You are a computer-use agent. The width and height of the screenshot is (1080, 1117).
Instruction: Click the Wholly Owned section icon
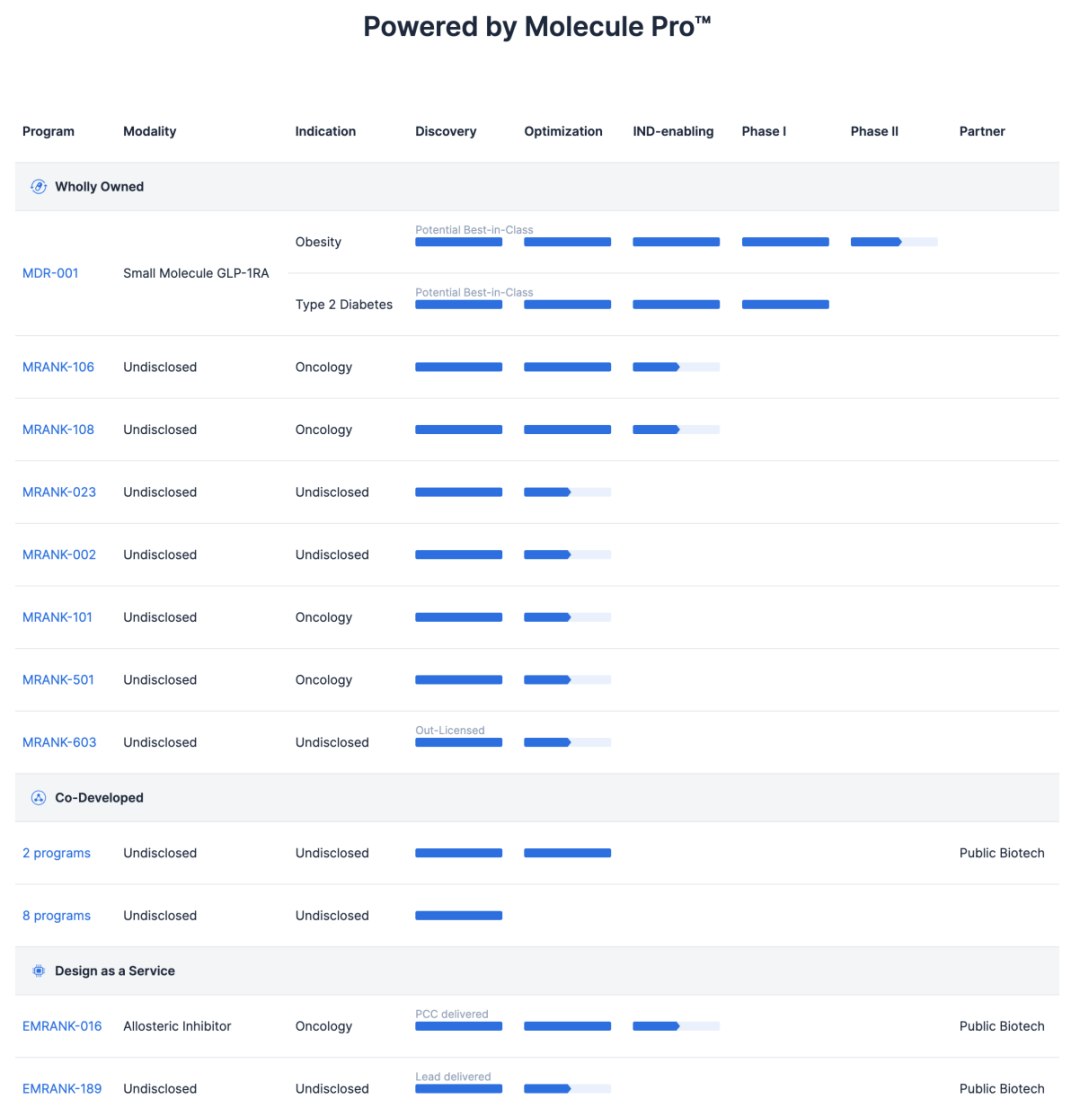[39, 186]
